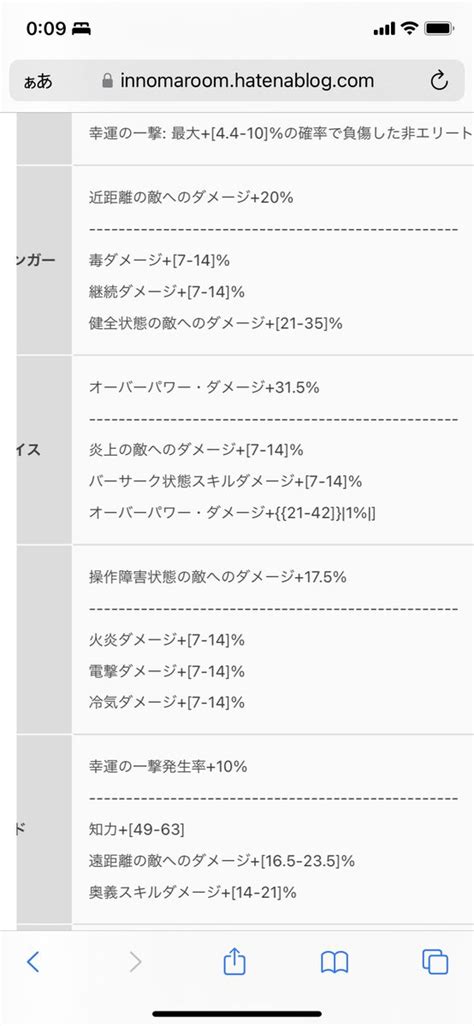Show all open tabs icon
The image size is (474, 1026).
435,961
